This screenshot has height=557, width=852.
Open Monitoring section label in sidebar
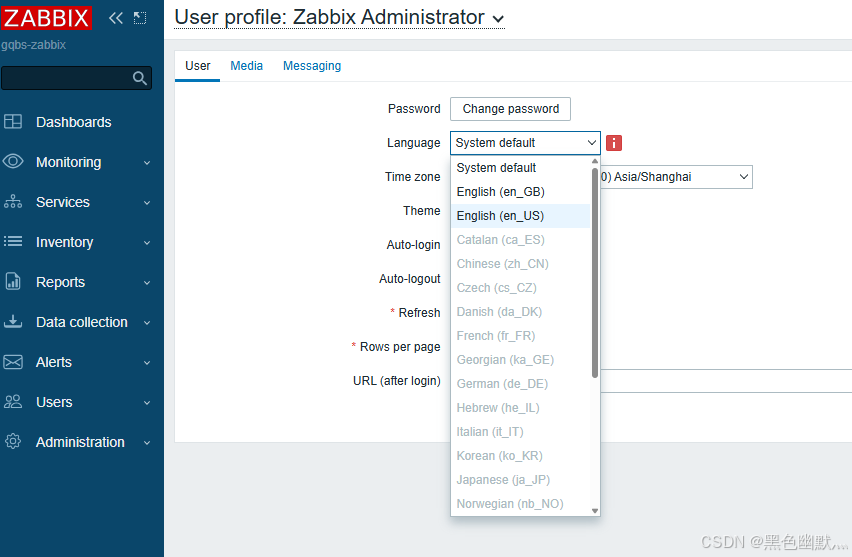point(68,162)
